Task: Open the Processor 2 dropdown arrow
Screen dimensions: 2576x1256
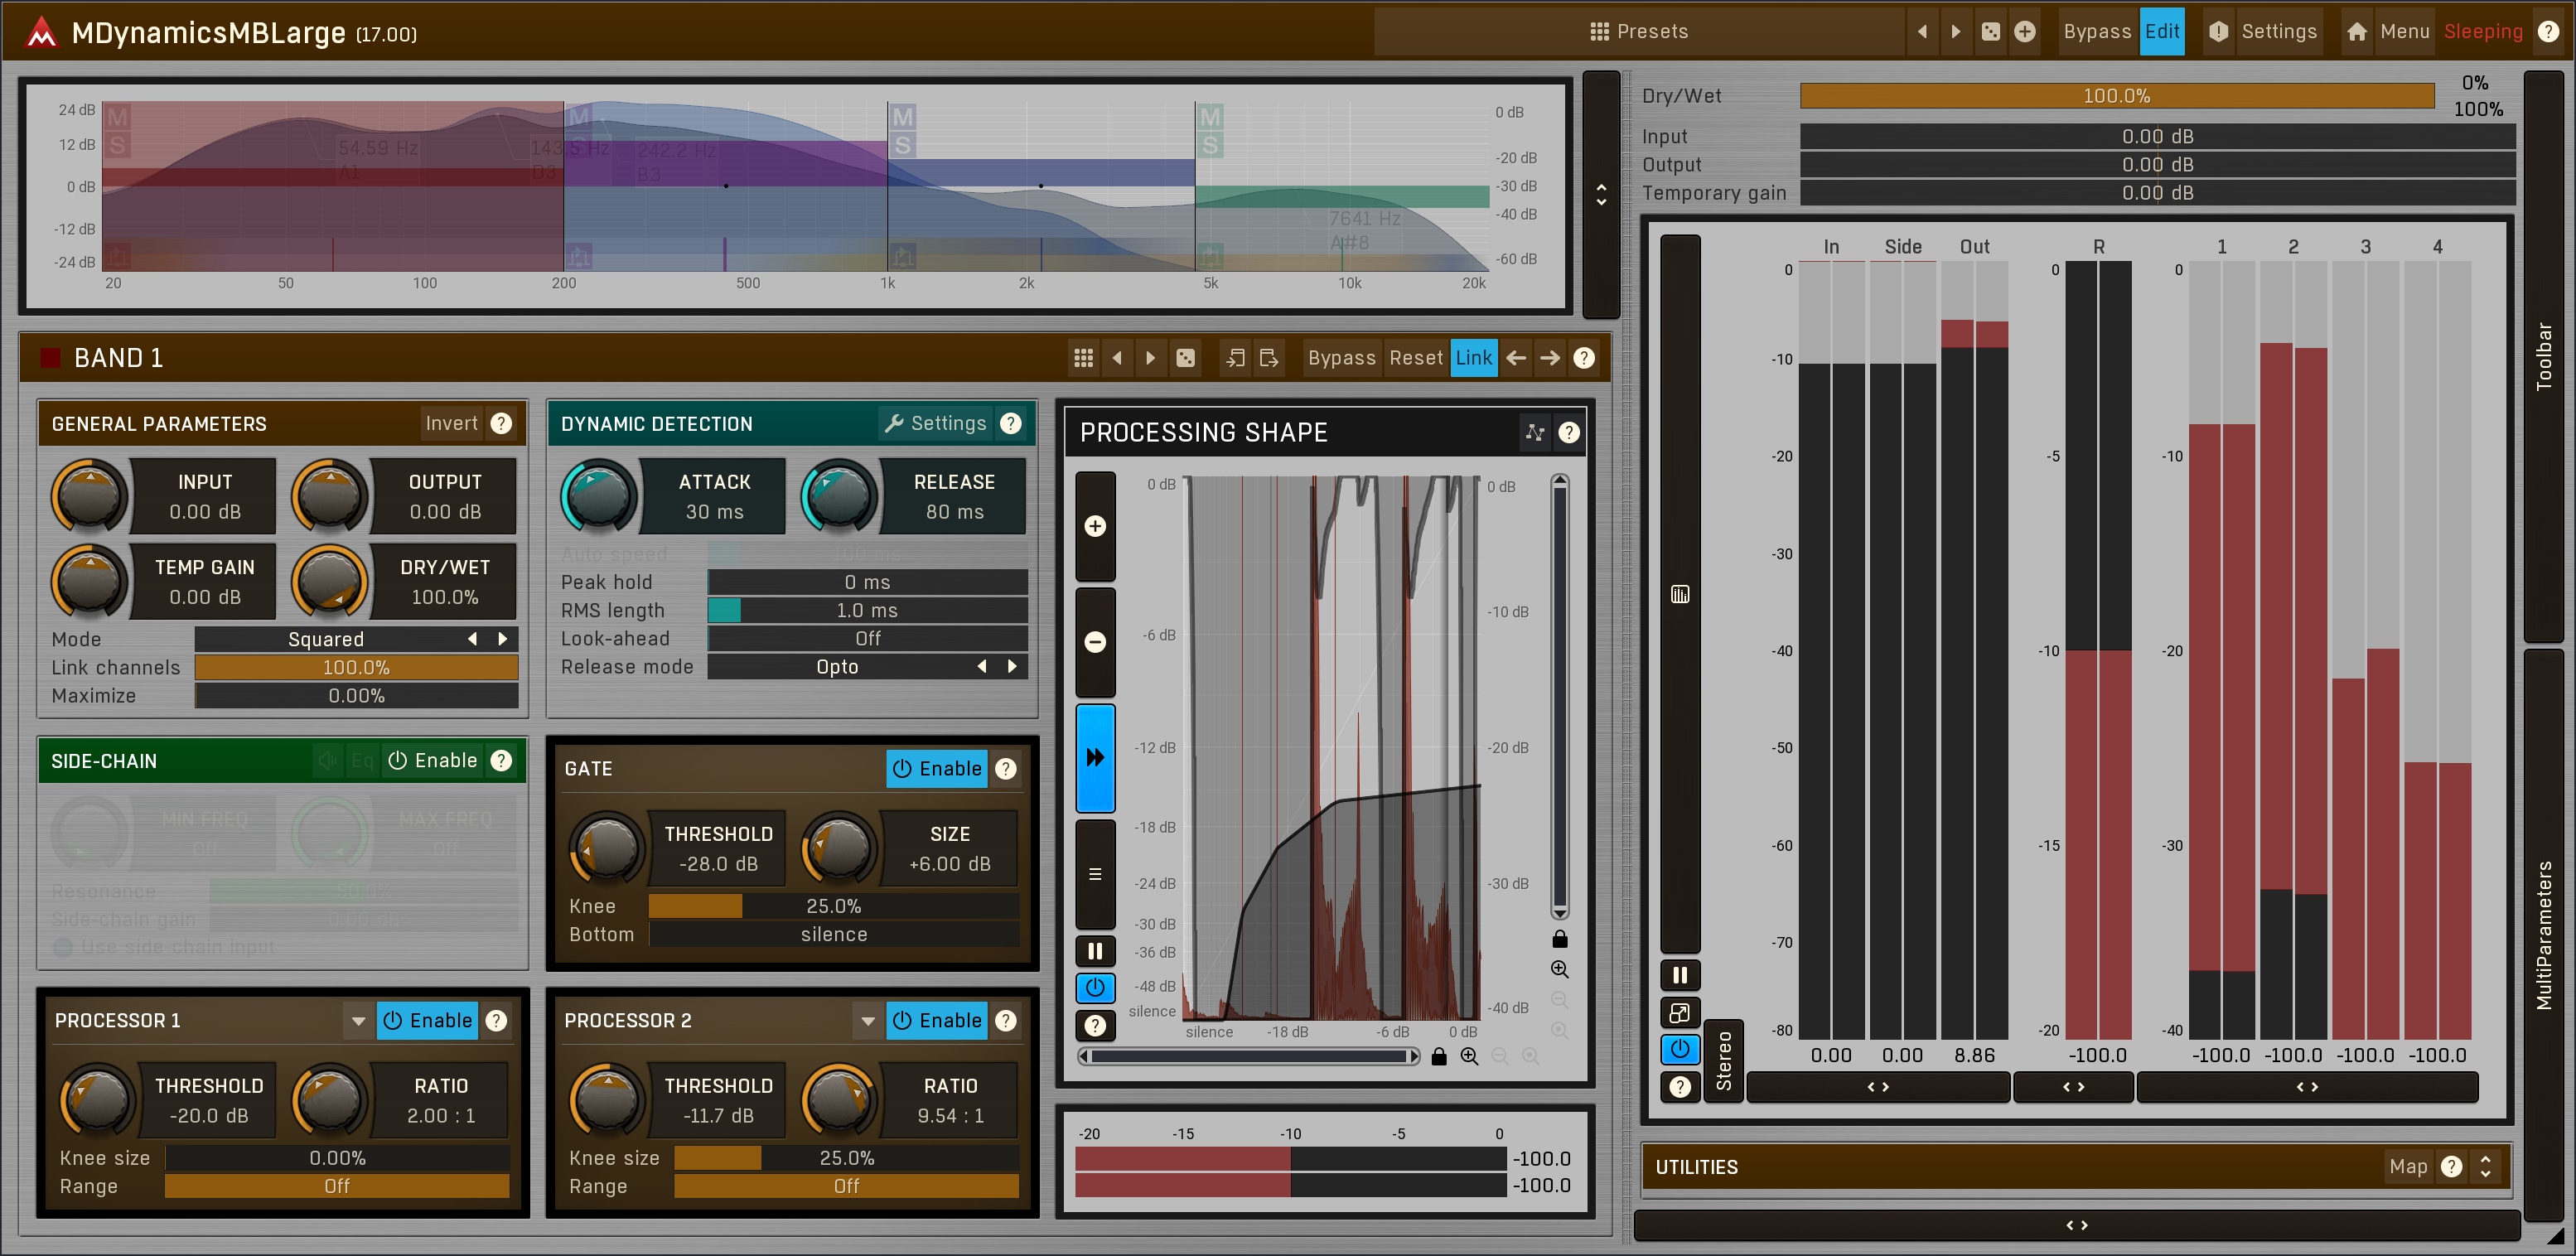Action: [867, 1020]
